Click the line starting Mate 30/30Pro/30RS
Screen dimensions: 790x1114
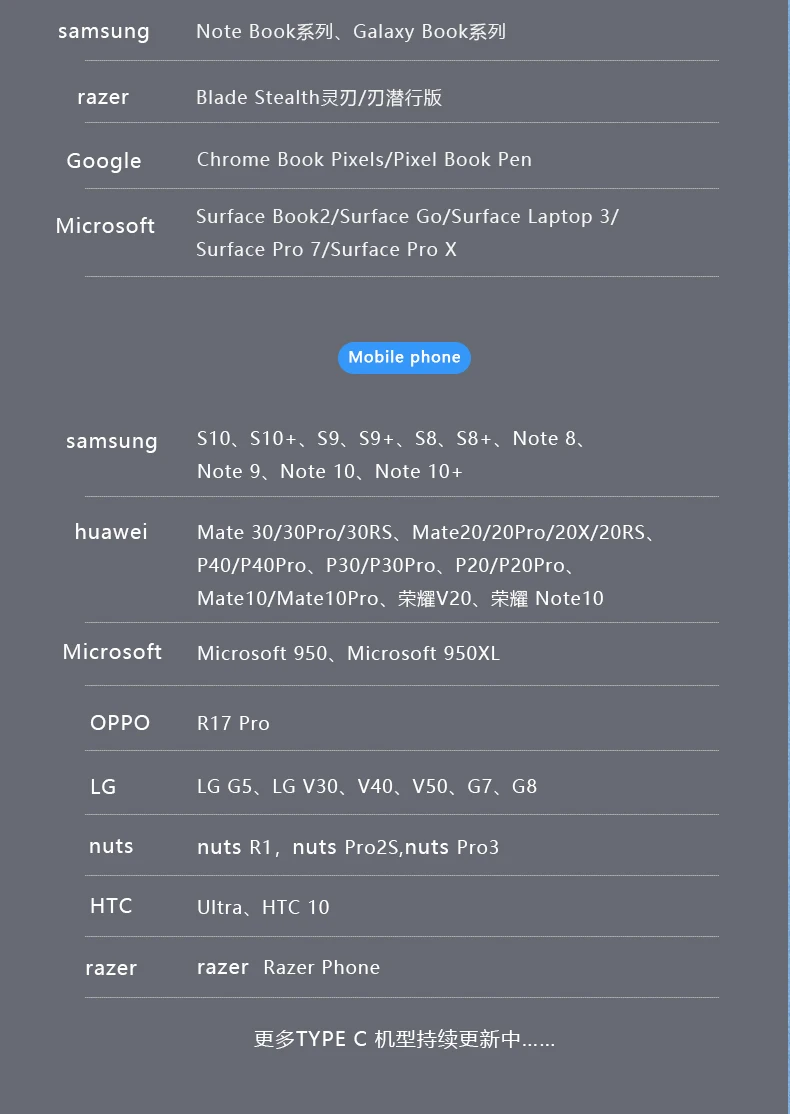(426, 533)
